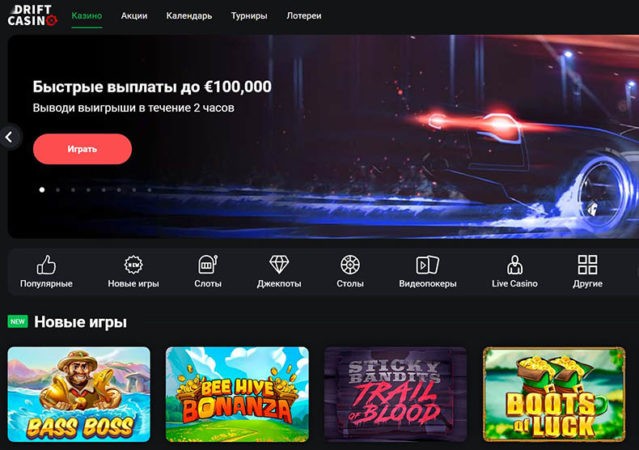Go to previous banner with left arrow
This screenshot has width=639, height=450.
pos(9,137)
